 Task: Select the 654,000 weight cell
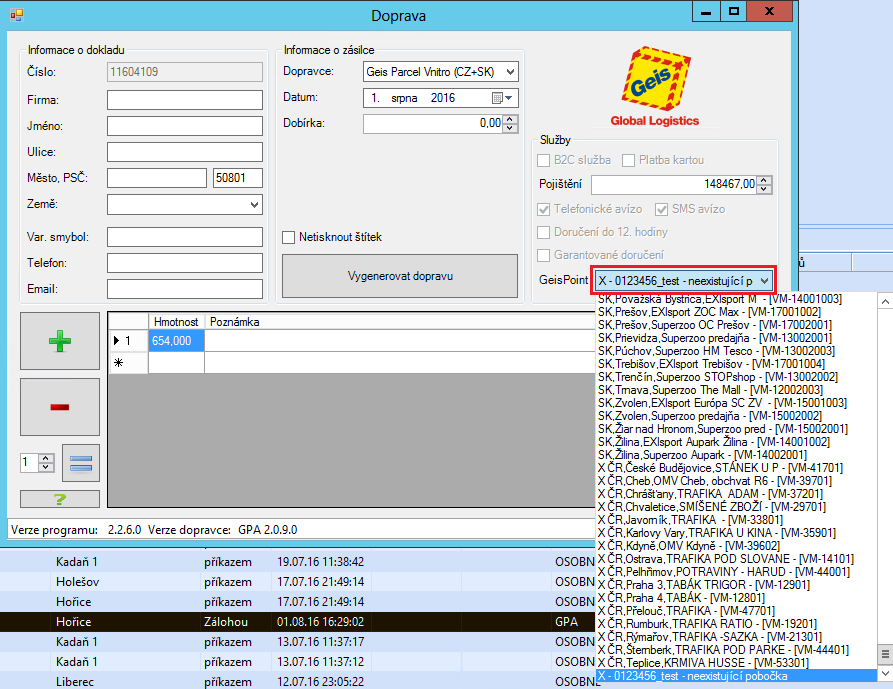[x=176, y=341]
